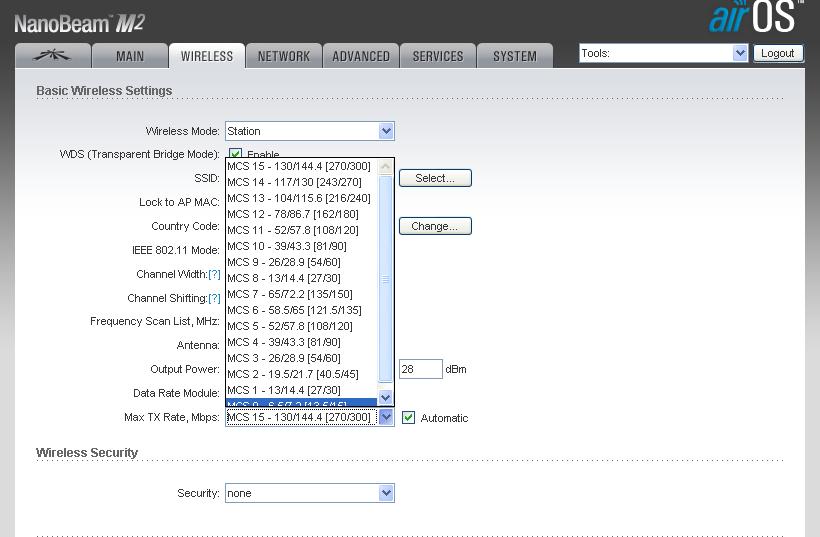Switch to the NETWORK tab
The width and height of the screenshot is (820, 537).
284,56
